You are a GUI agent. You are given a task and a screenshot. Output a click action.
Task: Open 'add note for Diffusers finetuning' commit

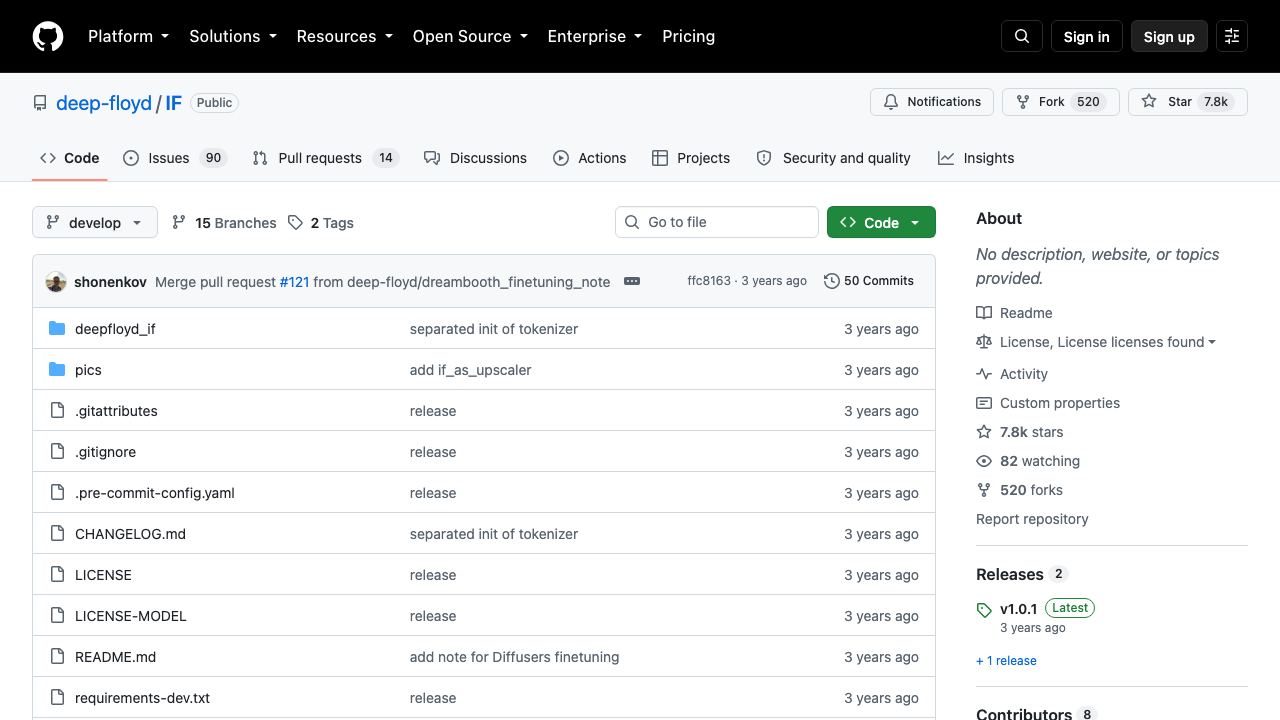point(514,657)
